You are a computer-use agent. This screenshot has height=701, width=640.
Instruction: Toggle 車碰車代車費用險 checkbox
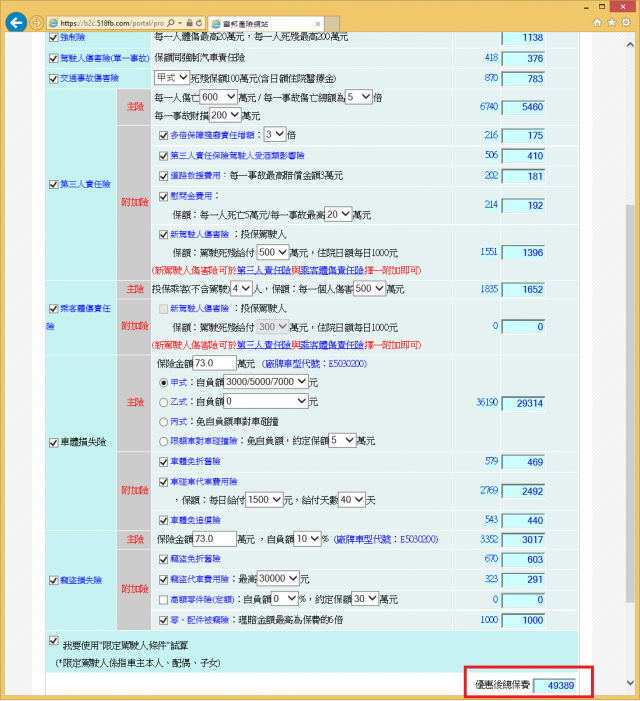pyautogui.click(x=164, y=482)
